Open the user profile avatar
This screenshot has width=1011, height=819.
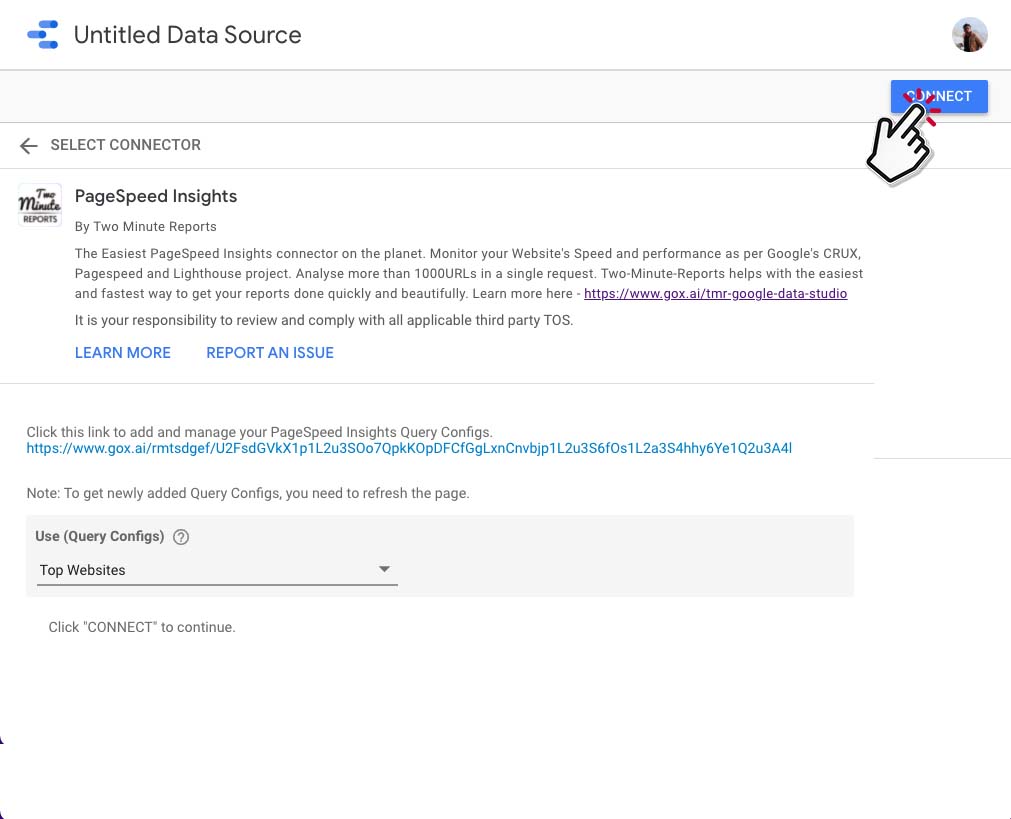pos(970,35)
